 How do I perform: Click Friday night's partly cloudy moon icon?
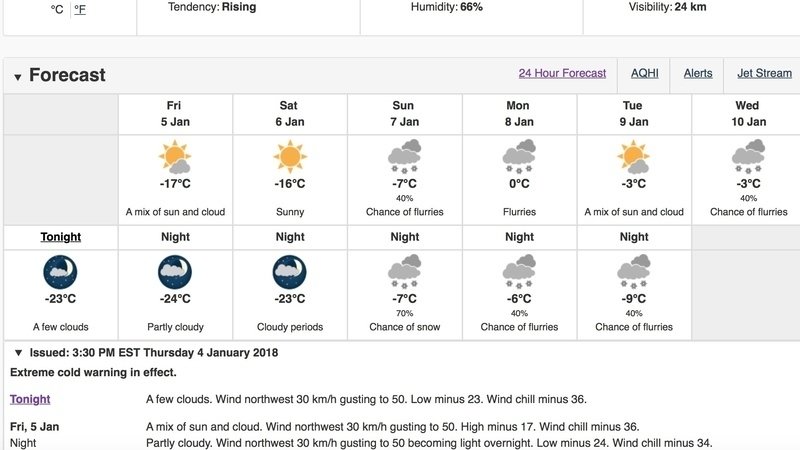point(175,272)
